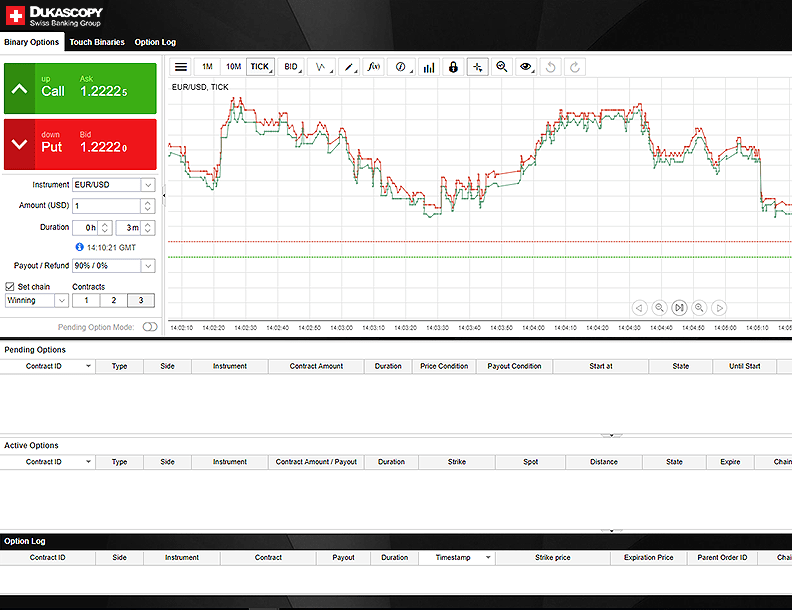Click the duration hours stepper arrows
The width and height of the screenshot is (792, 610).
click(105, 228)
